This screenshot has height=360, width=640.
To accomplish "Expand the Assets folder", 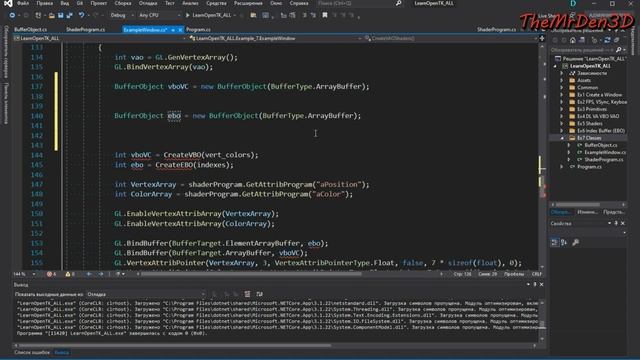I will [562, 80].
